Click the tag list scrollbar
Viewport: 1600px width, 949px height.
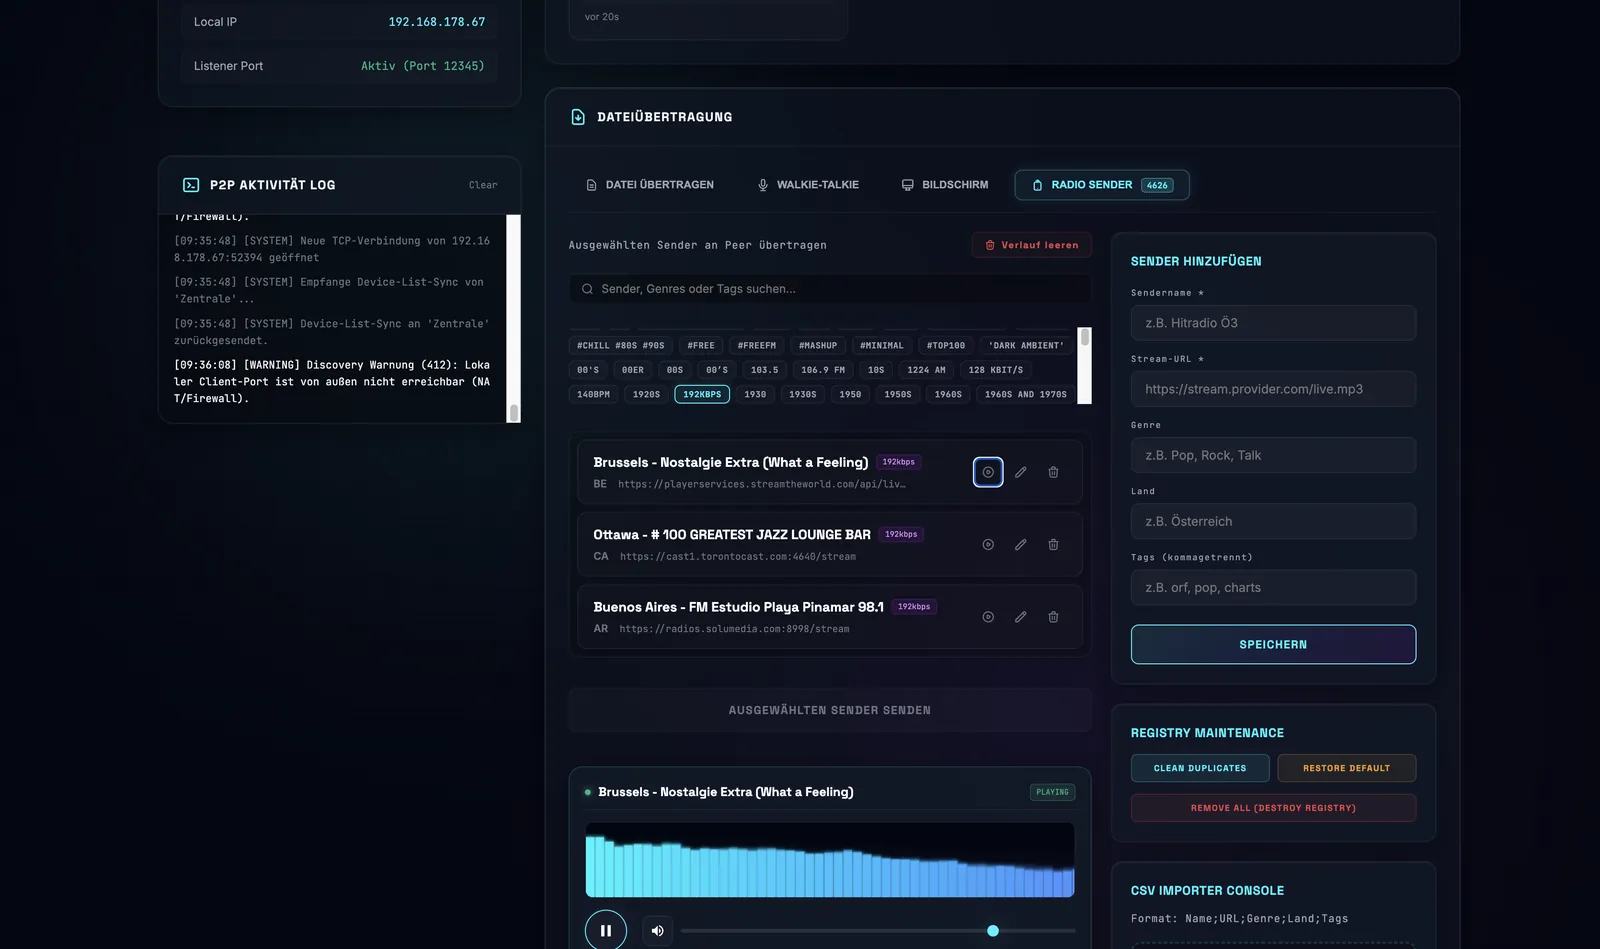pos(1084,366)
